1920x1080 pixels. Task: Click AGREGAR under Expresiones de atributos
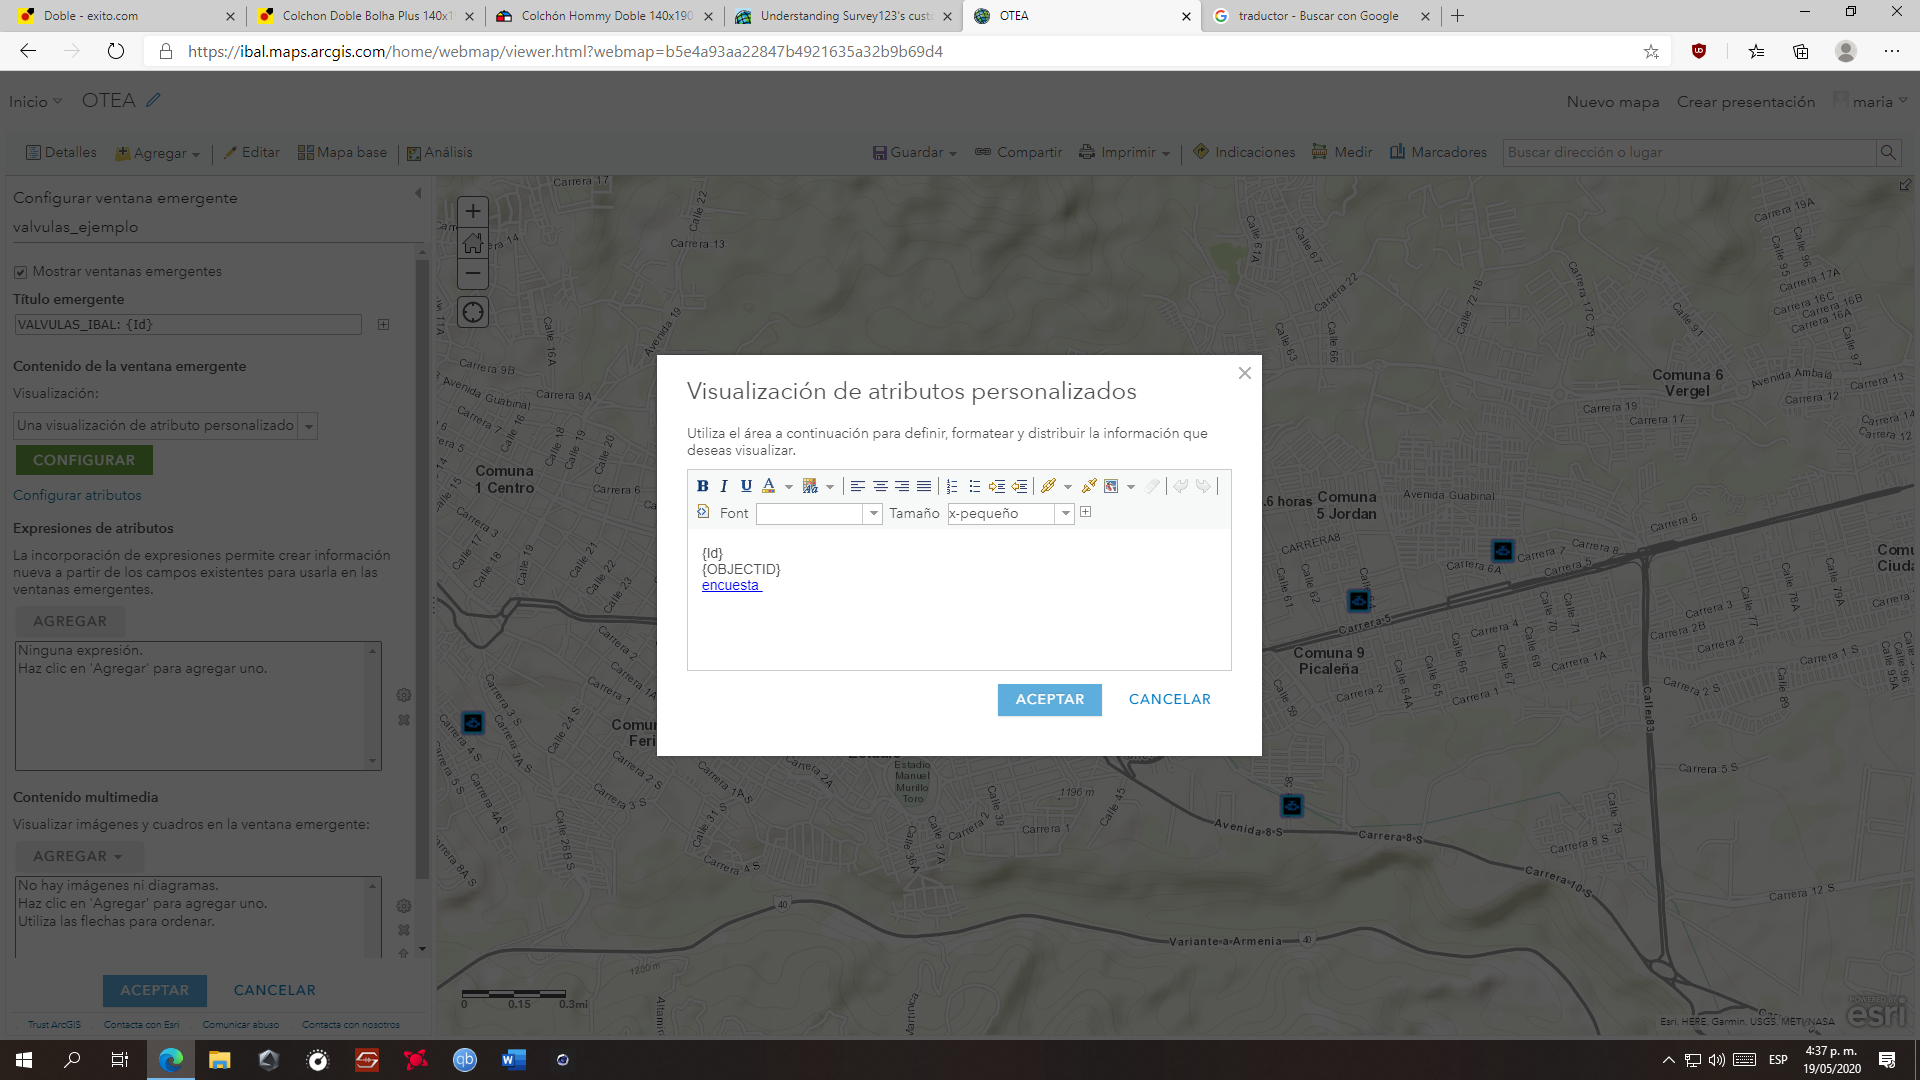(70, 621)
